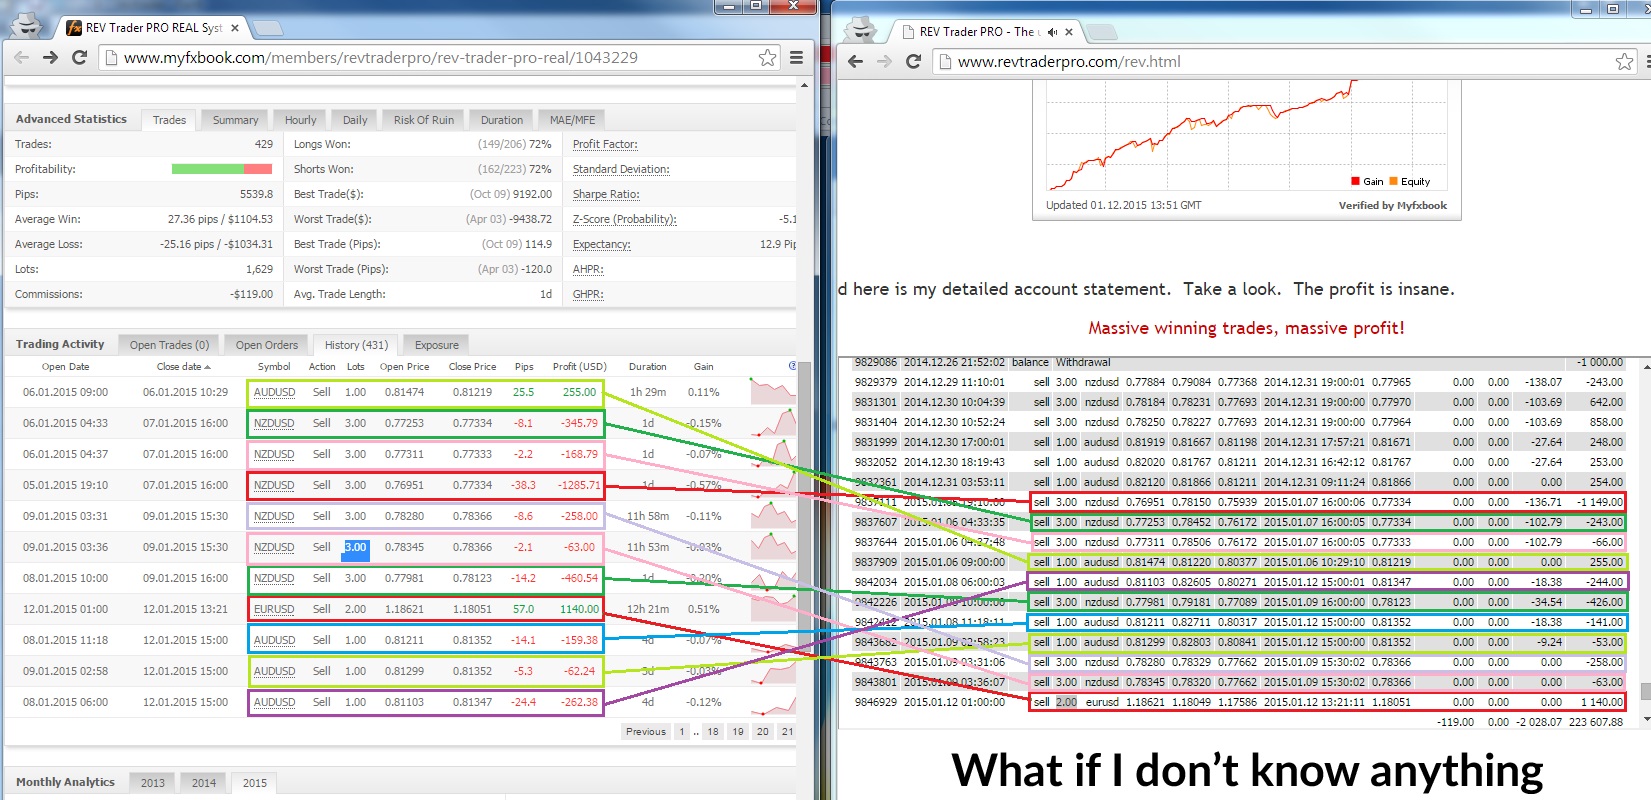Open the Daily tab
The image size is (1651, 800).
355,119
